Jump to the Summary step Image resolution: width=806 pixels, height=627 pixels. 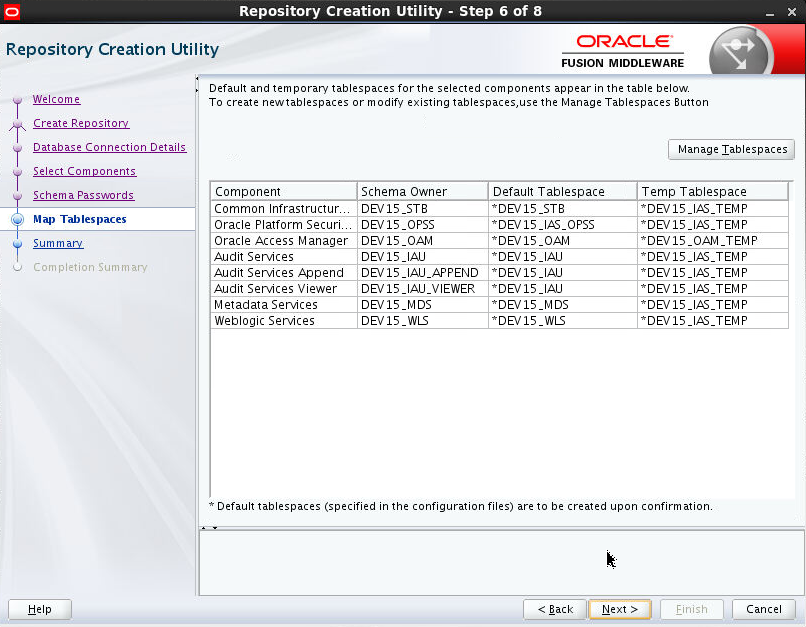point(58,243)
